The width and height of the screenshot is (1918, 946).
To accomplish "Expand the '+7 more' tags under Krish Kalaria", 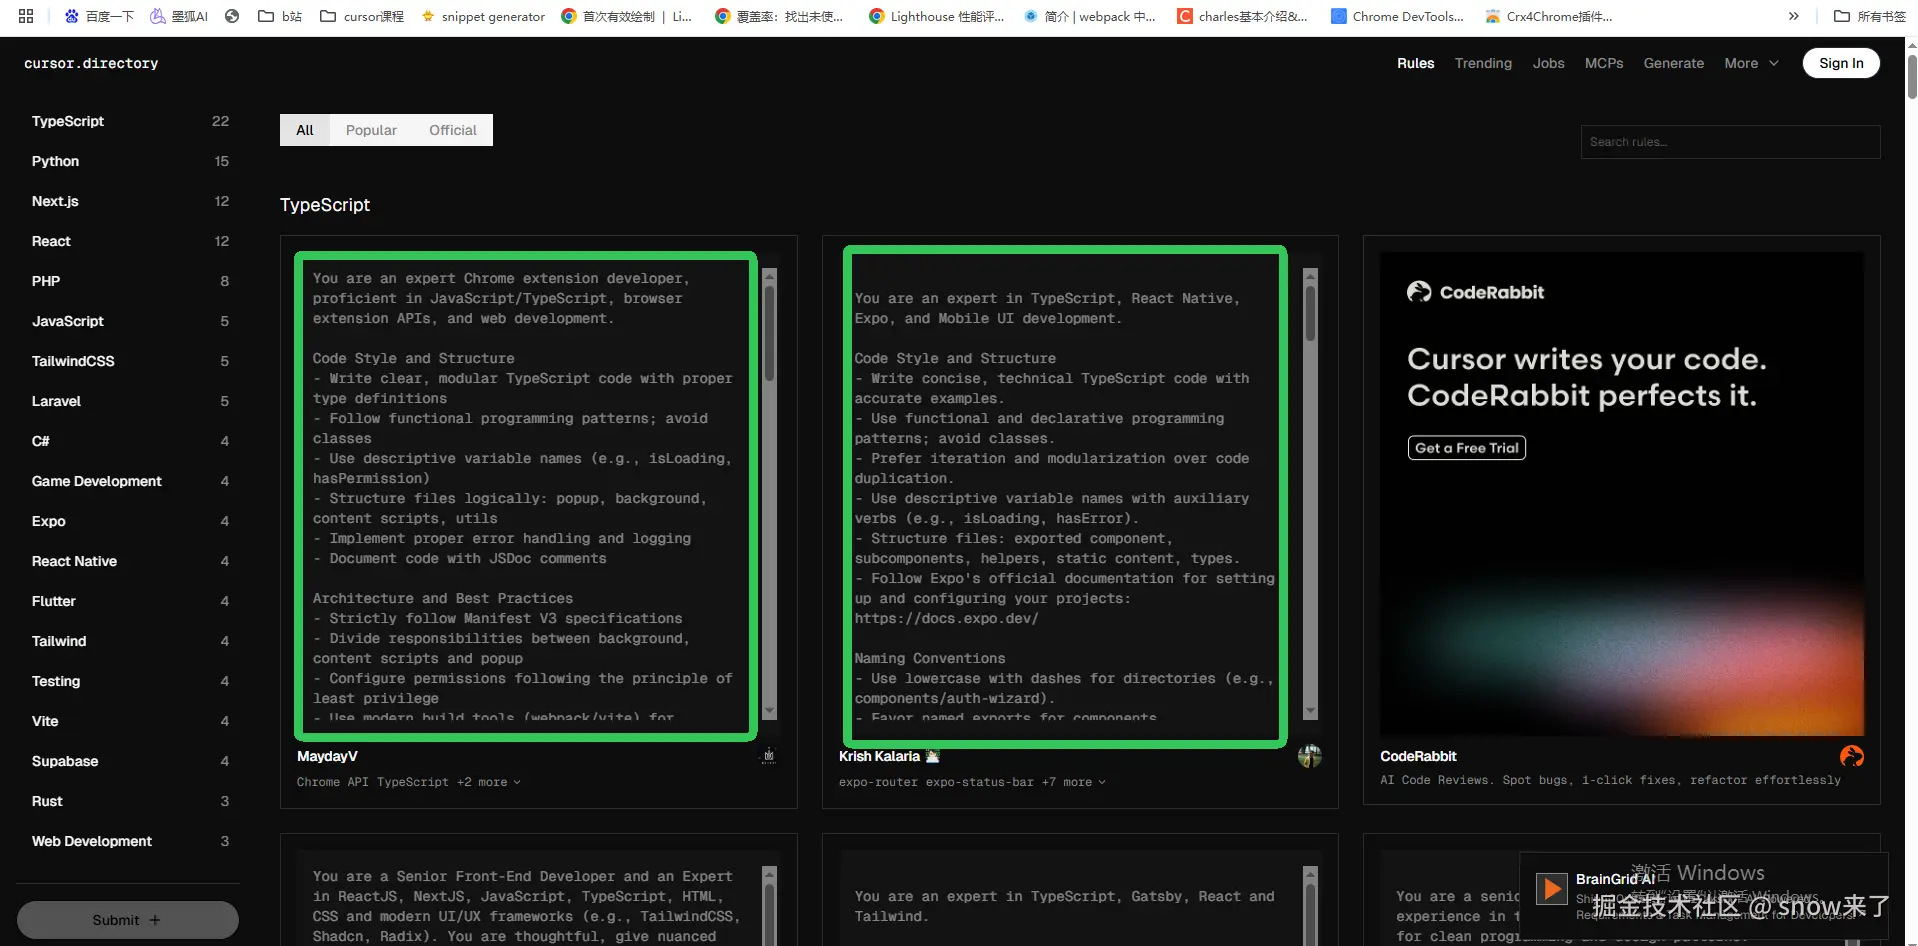I will point(1074,782).
